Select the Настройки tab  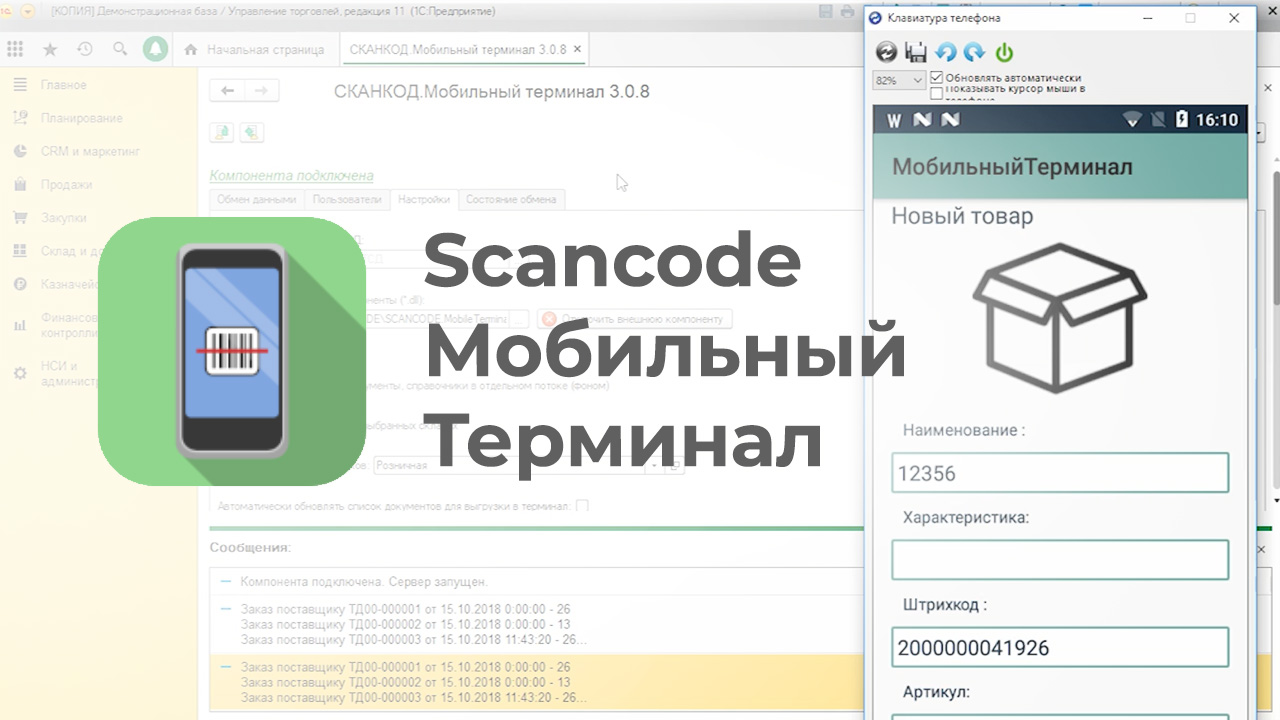click(x=424, y=199)
